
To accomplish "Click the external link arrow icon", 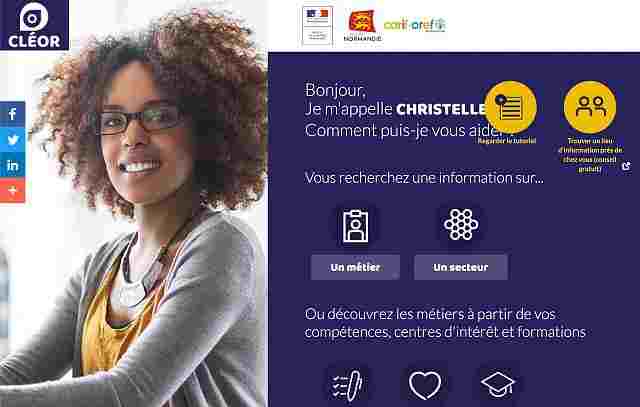I will (626, 166).
